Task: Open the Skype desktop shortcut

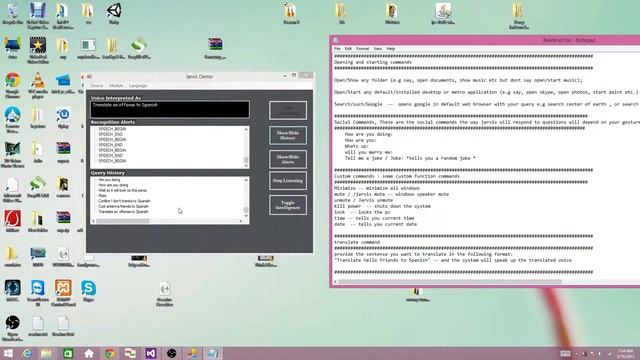Action: [x=89, y=291]
